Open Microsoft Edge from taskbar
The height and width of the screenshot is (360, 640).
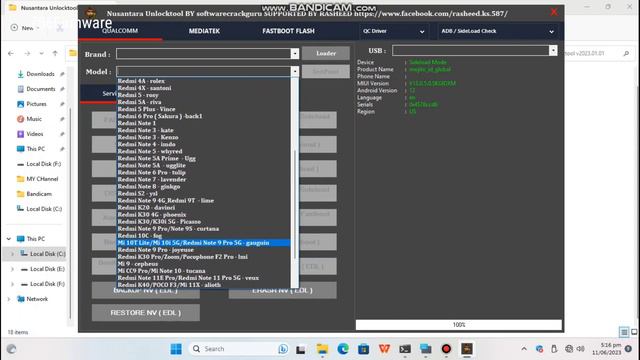coord(343,349)
